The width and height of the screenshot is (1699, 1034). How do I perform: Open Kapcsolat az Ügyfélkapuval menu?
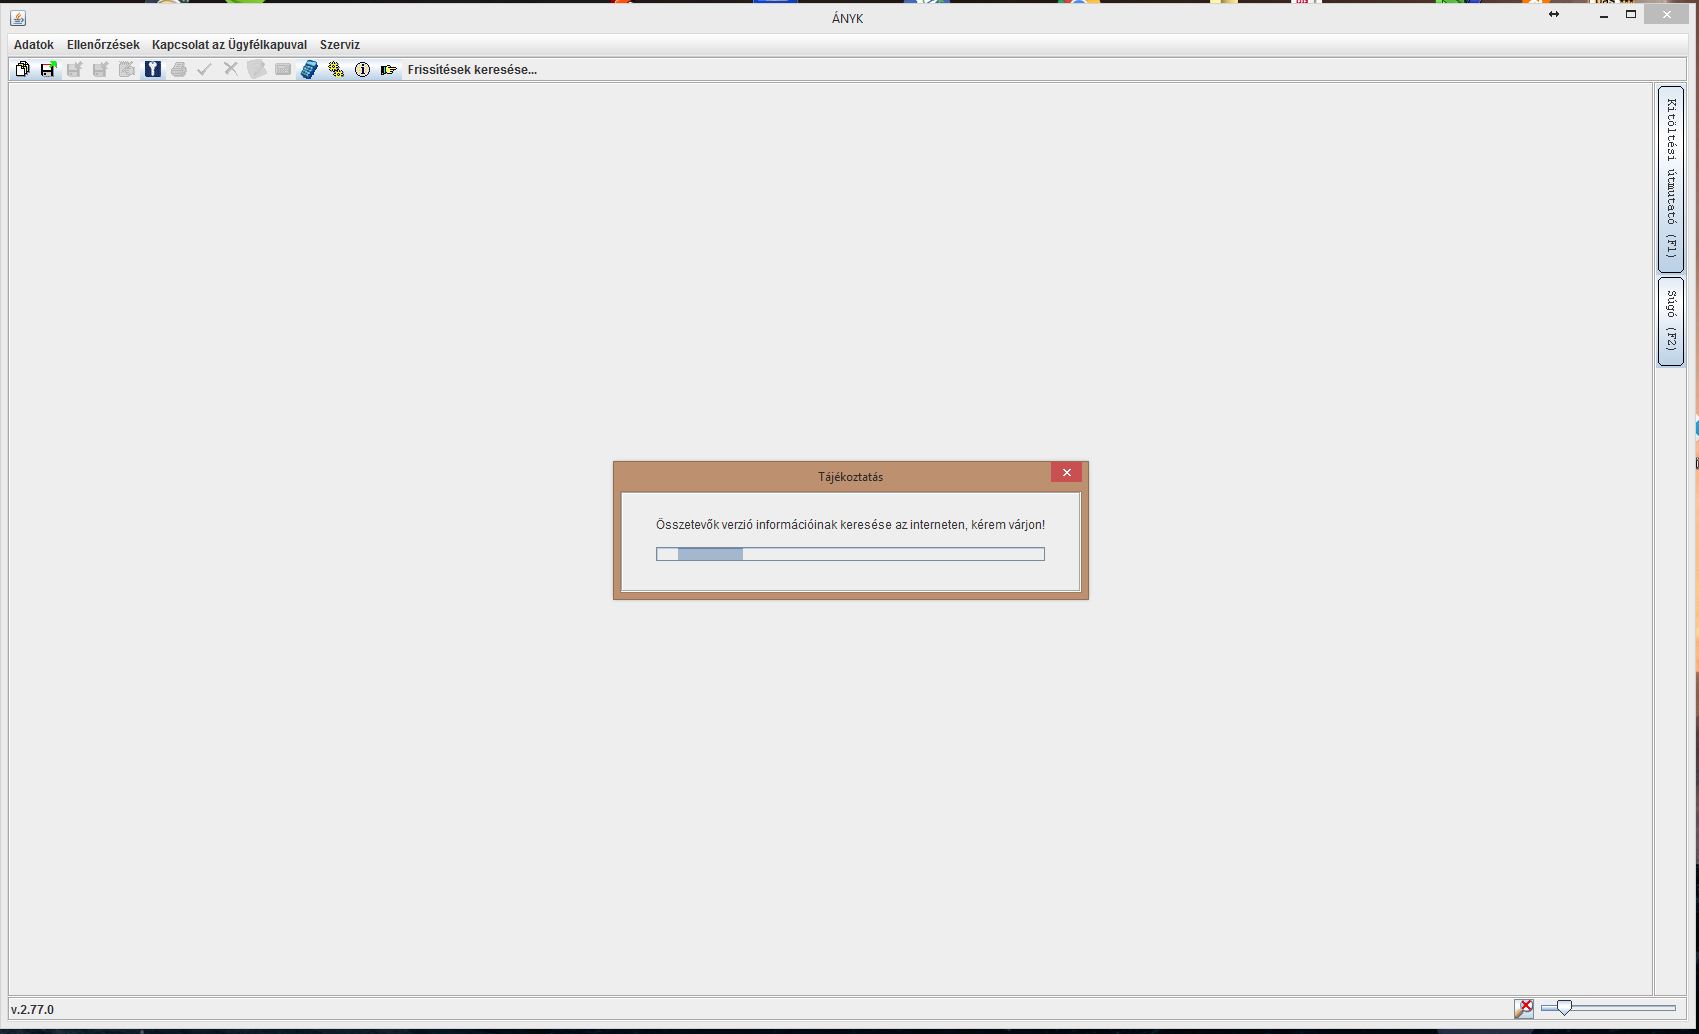click(229, 45)
